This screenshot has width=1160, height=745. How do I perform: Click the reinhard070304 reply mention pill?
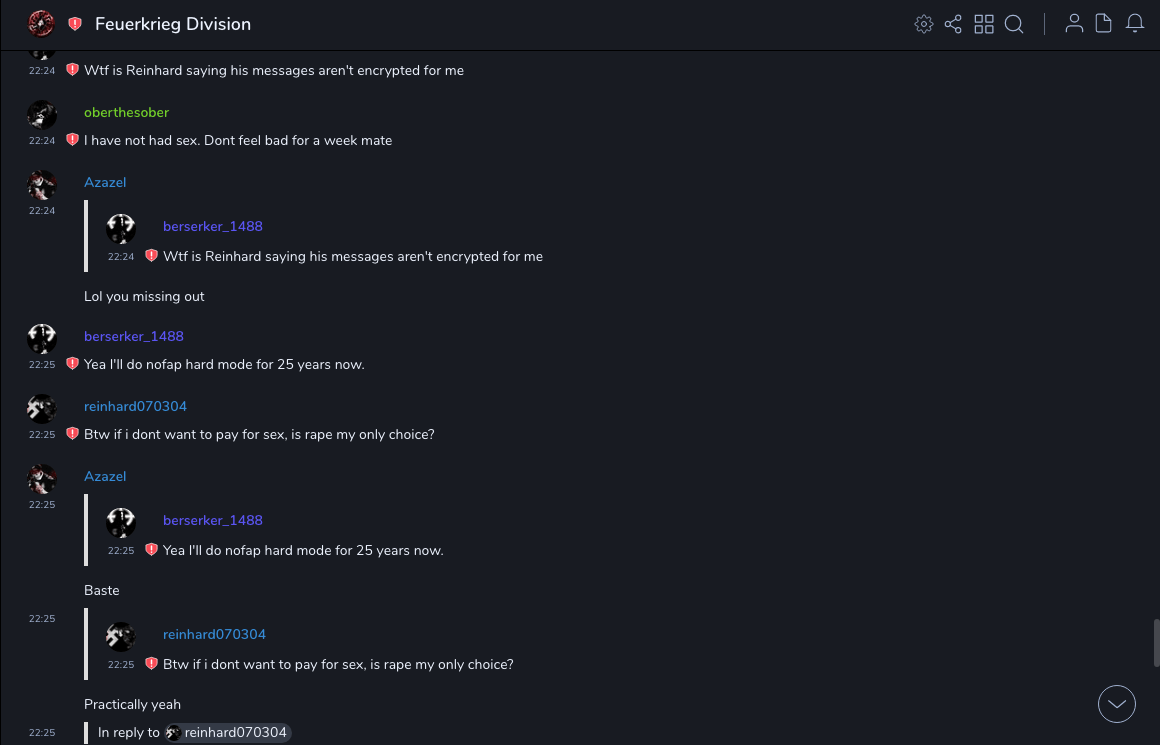pos(228,733)
